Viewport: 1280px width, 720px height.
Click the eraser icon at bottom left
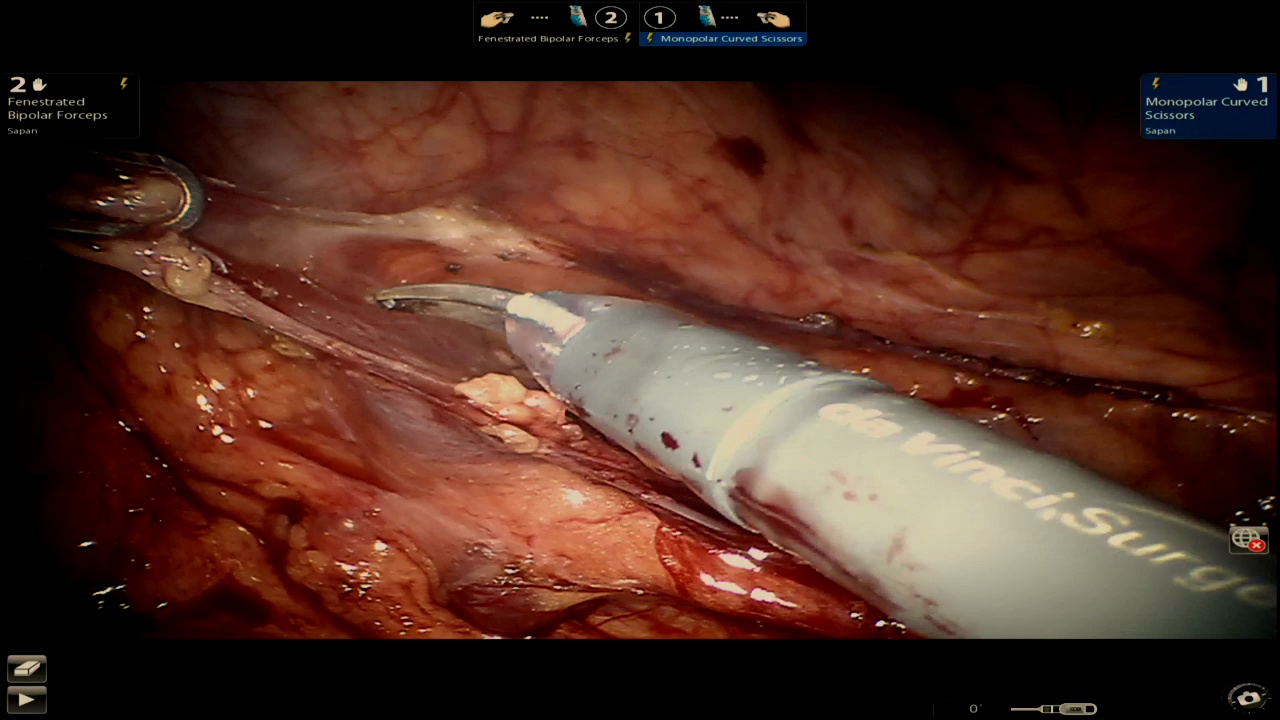[27, 668]
